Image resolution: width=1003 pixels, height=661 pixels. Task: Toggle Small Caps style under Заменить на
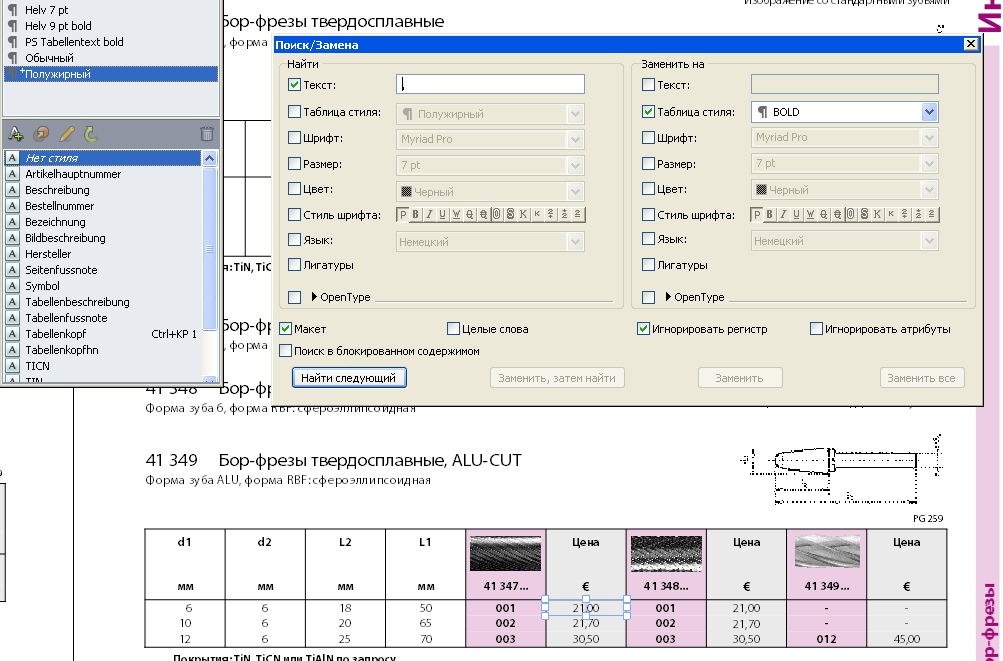[891, 215]
